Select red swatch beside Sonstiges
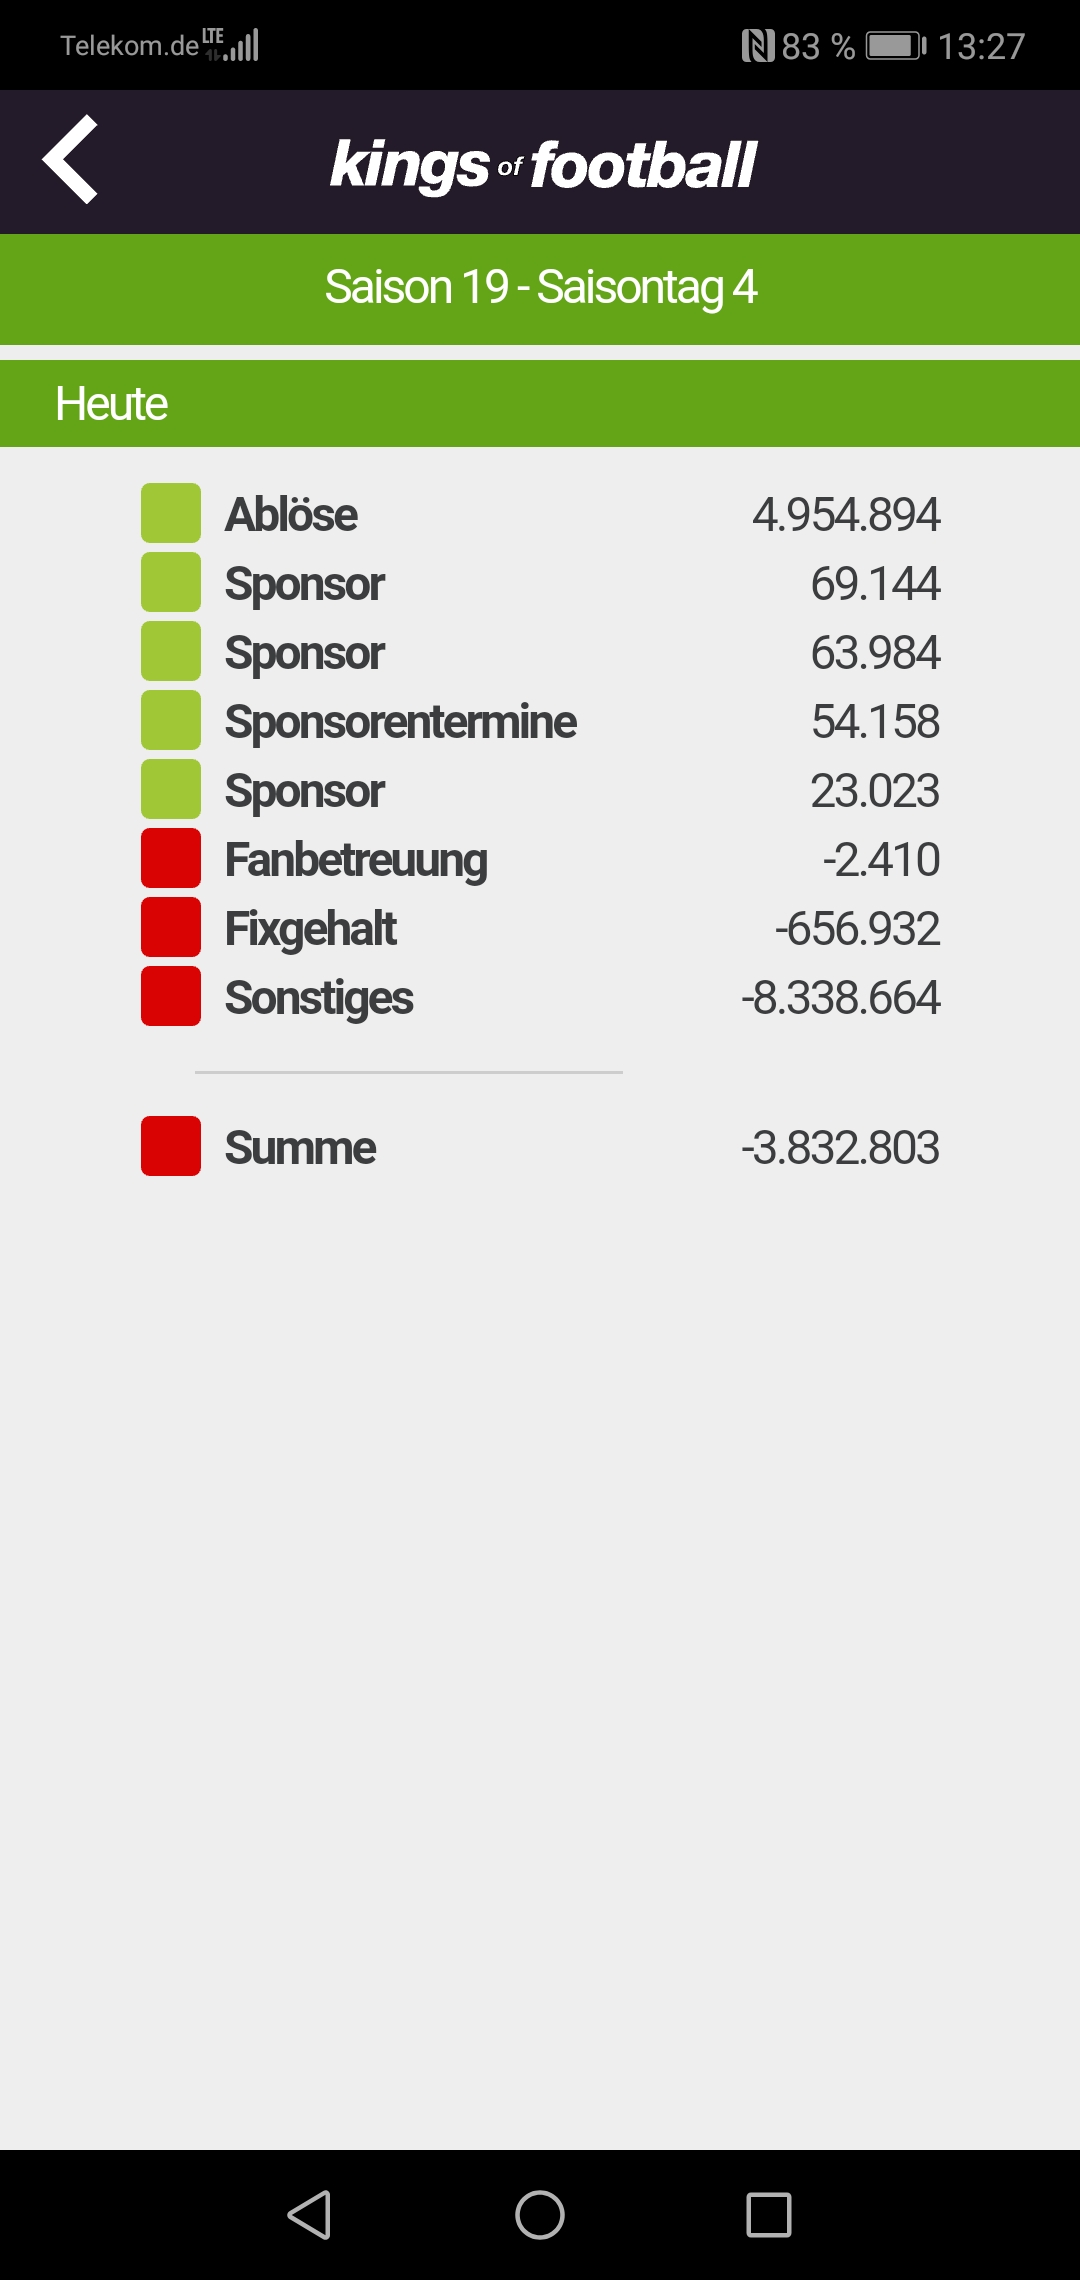Viewport: 1080px width, 2280px height. [x=171, y=996]
